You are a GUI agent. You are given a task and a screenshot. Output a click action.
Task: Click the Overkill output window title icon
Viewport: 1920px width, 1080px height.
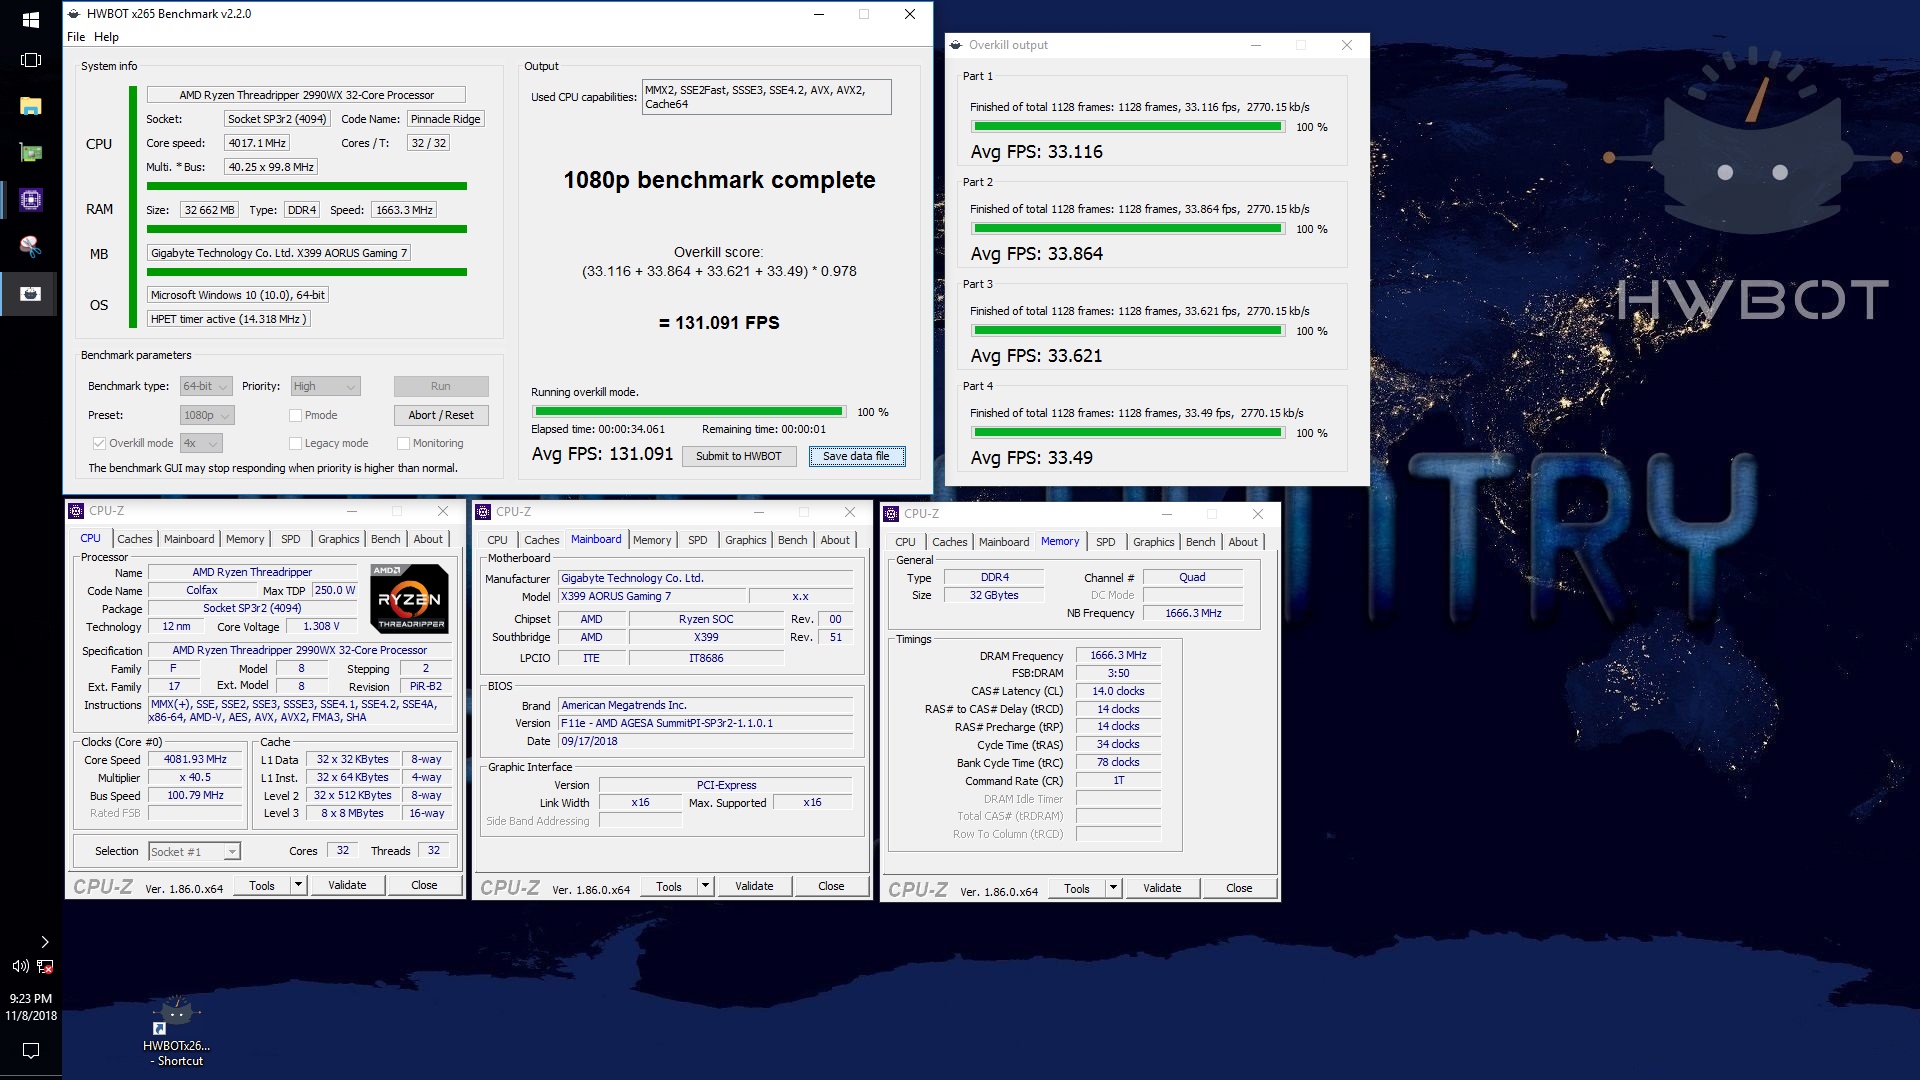pos(956,45)
